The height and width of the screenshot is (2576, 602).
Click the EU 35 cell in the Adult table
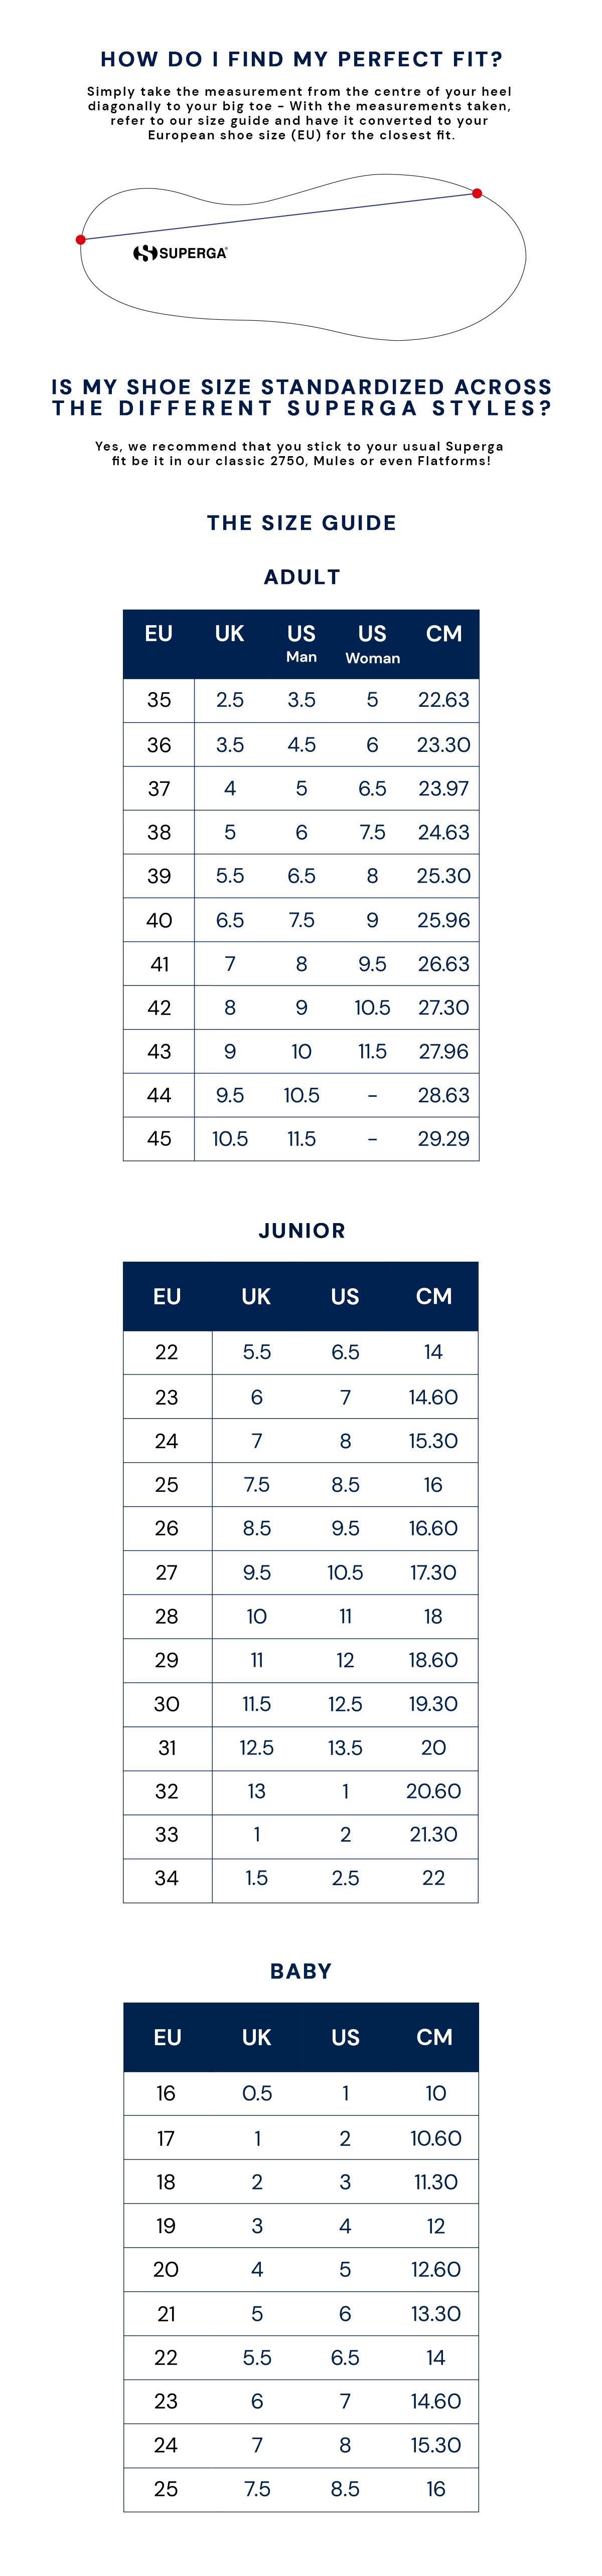click(x=159, y=700)
